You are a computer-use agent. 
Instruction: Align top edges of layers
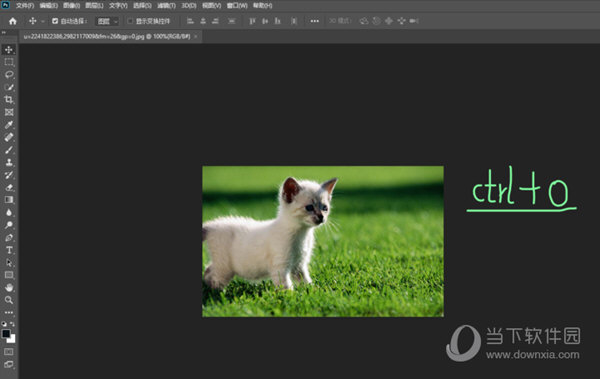coord(252,21)
